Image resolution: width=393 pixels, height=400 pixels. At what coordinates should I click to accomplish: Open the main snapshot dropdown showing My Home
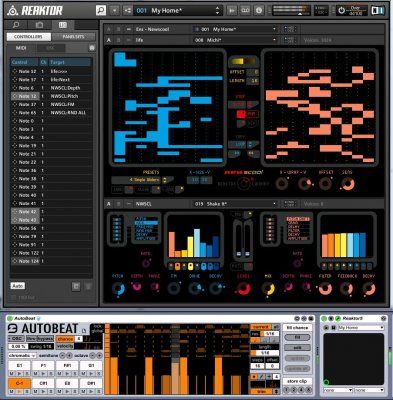pyautogui.click(x=178, y=11)
